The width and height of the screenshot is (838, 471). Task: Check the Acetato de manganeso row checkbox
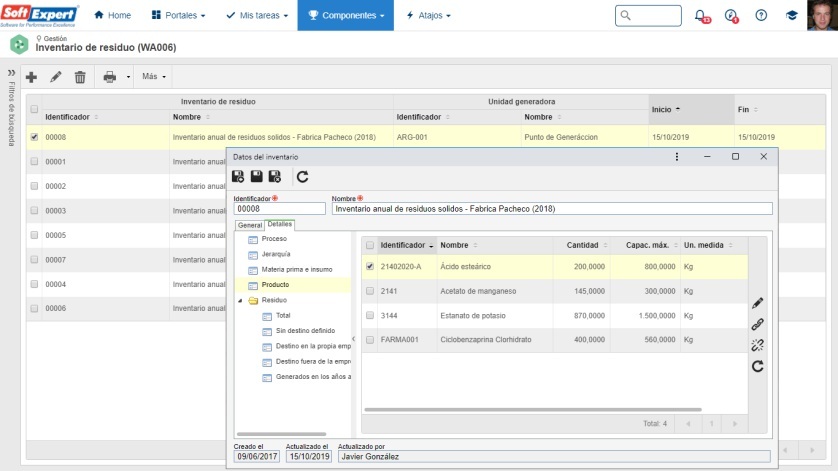click(371, 291)
